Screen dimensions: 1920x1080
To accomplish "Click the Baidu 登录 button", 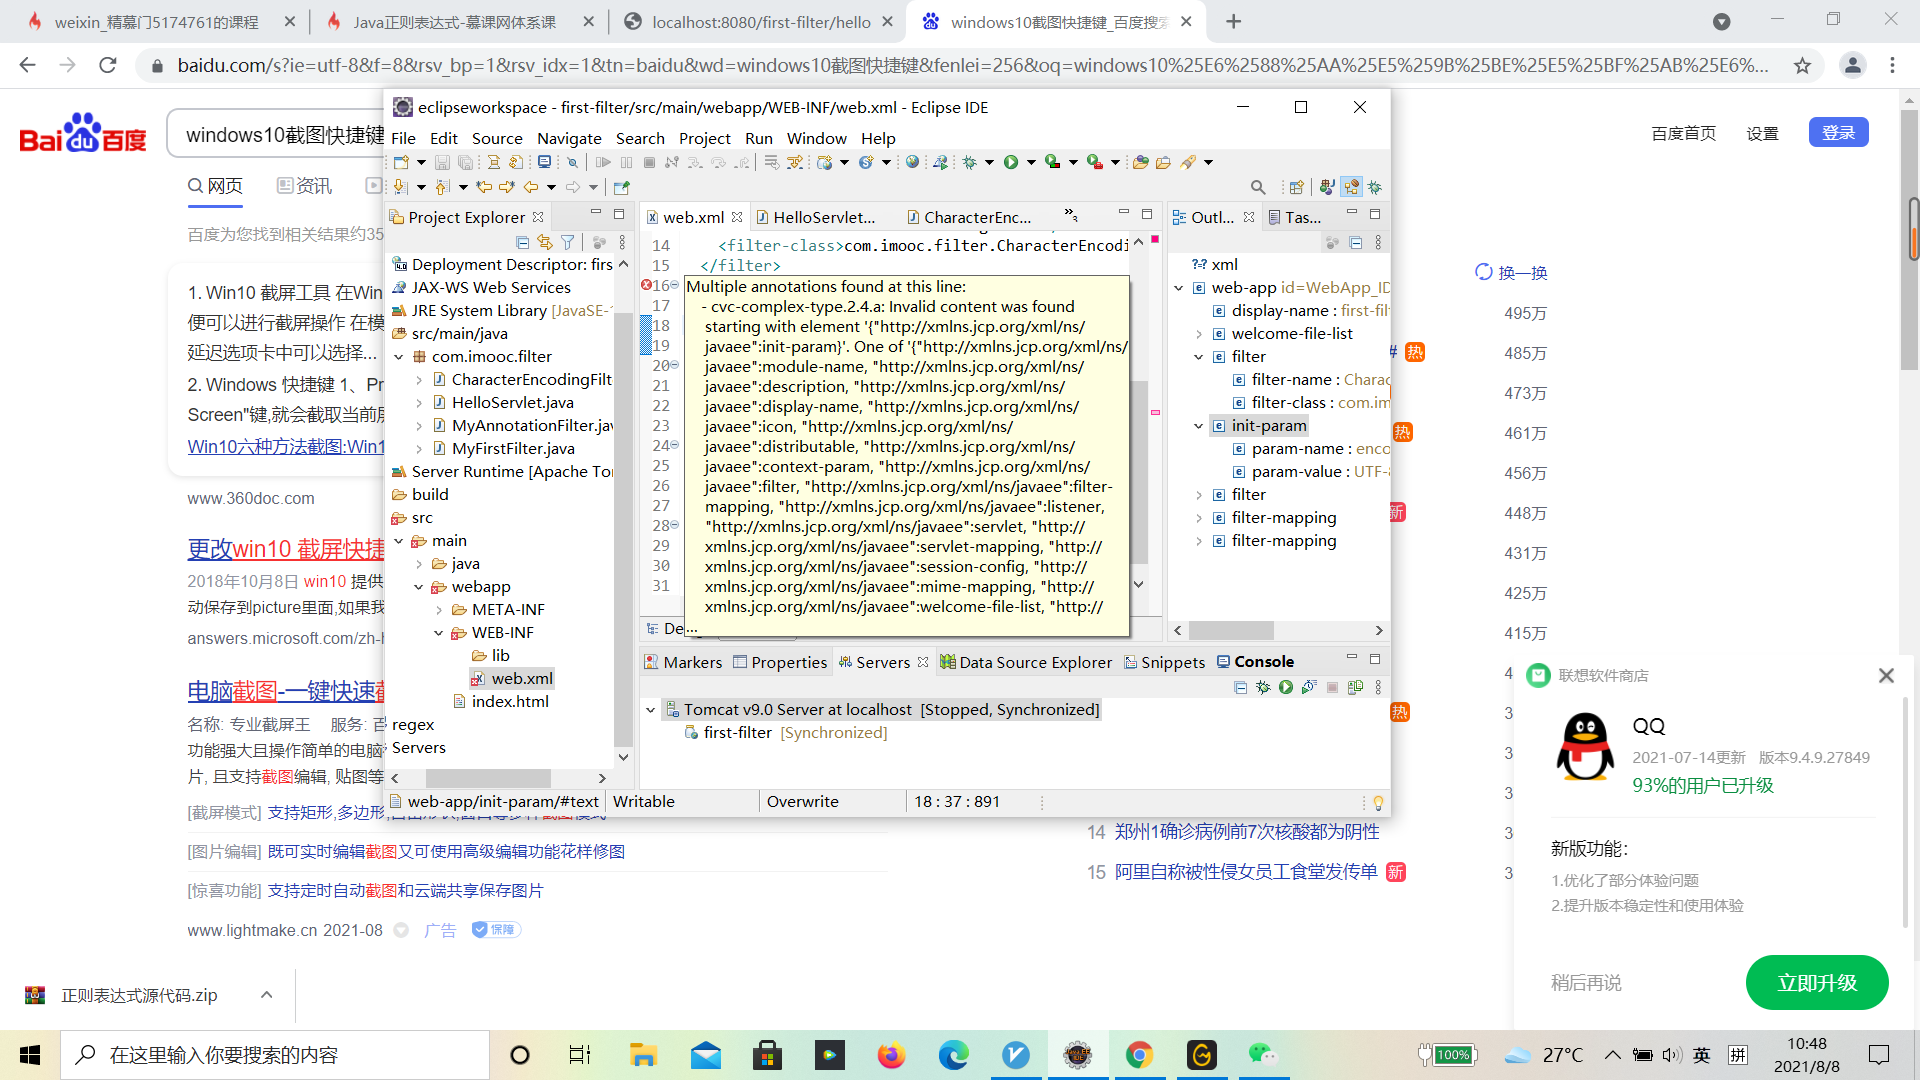I will tap(1838, 133).
